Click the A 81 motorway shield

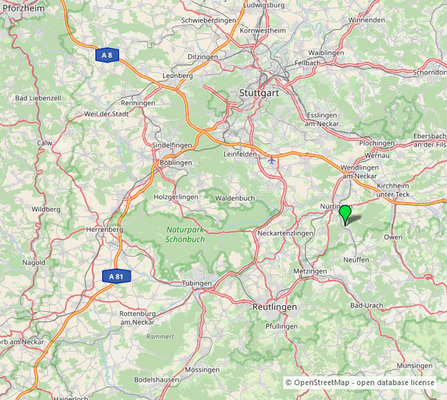116,276
